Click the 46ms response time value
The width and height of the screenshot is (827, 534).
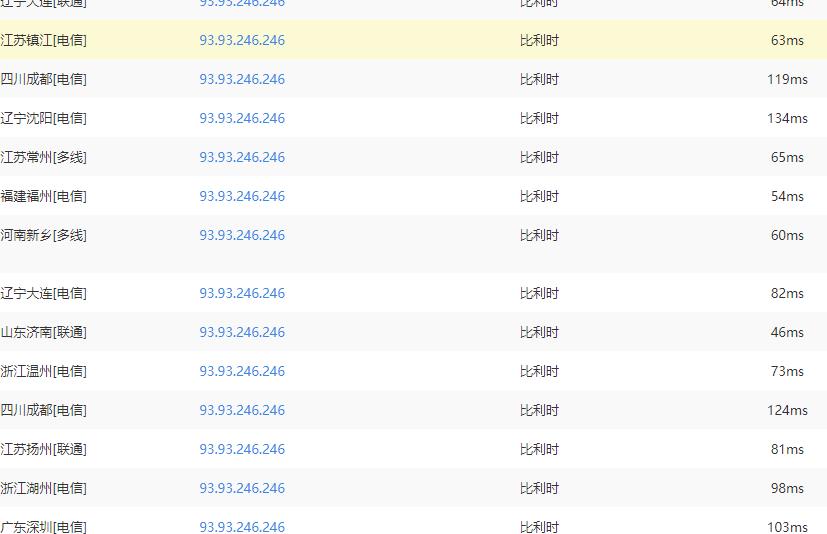[x=787, y=332]
